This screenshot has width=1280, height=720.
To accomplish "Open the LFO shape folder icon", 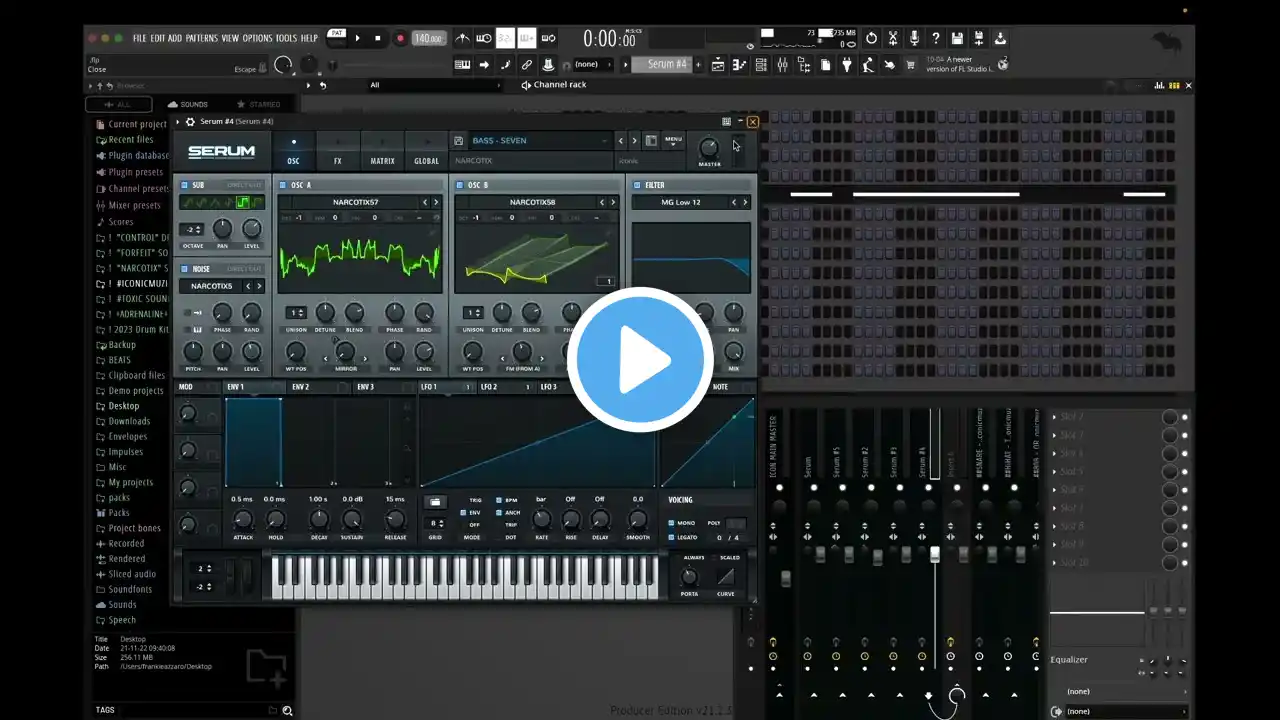I will coord(435,502).
